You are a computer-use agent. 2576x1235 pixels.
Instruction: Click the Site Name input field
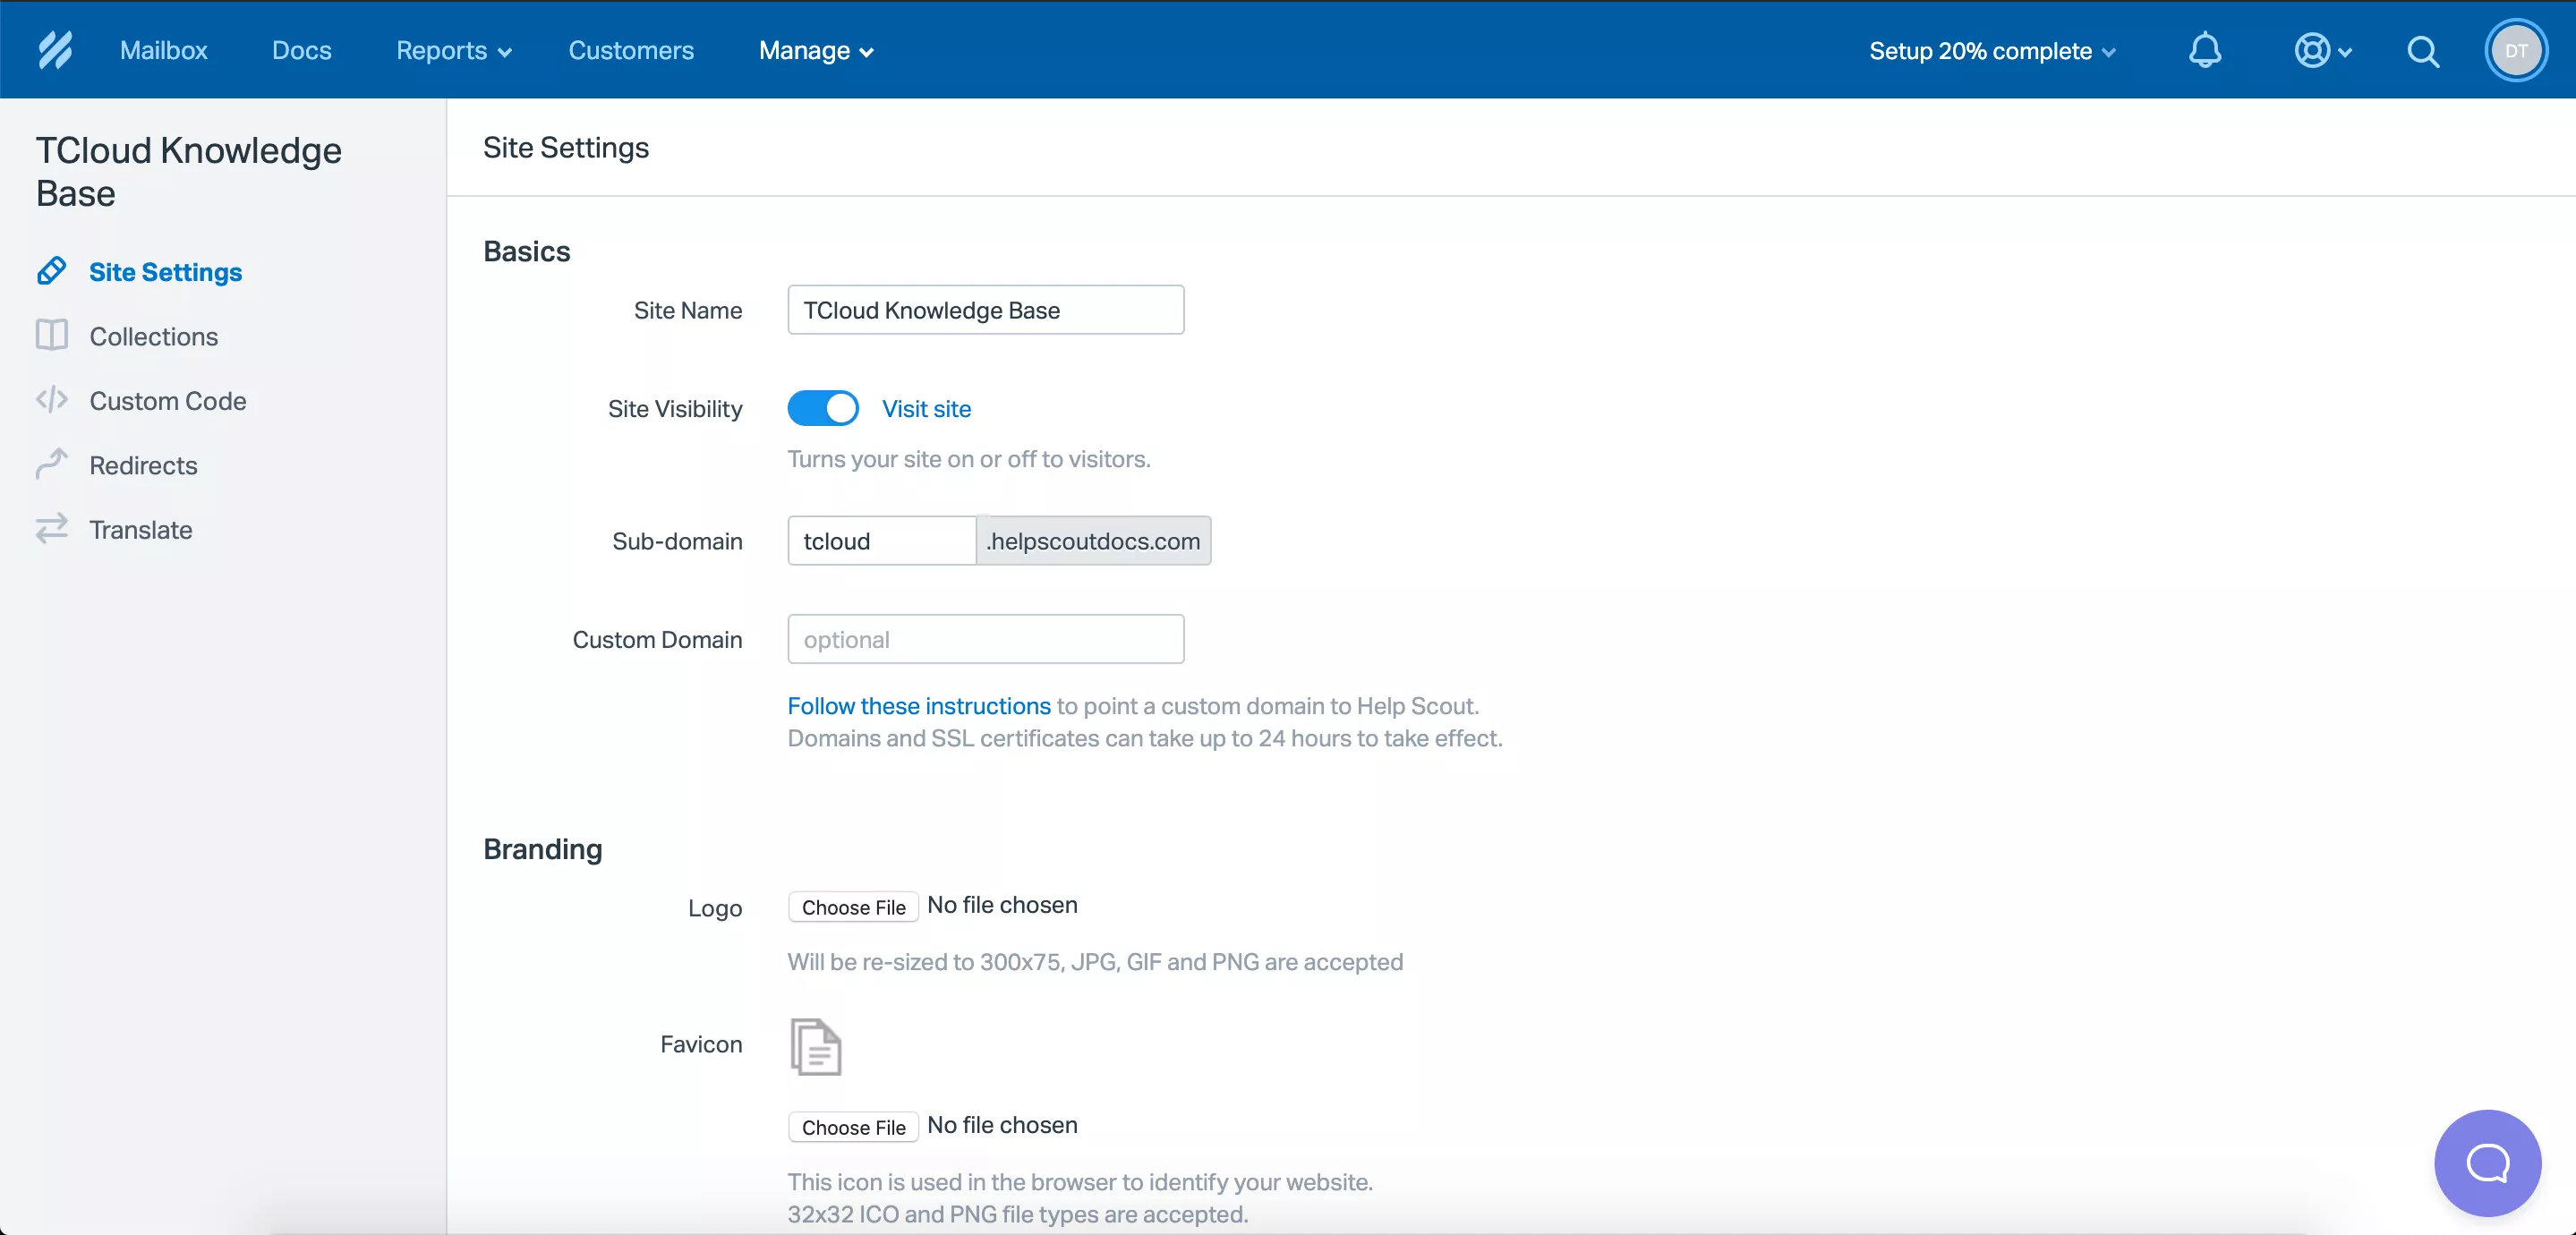(x=986, y=310)
